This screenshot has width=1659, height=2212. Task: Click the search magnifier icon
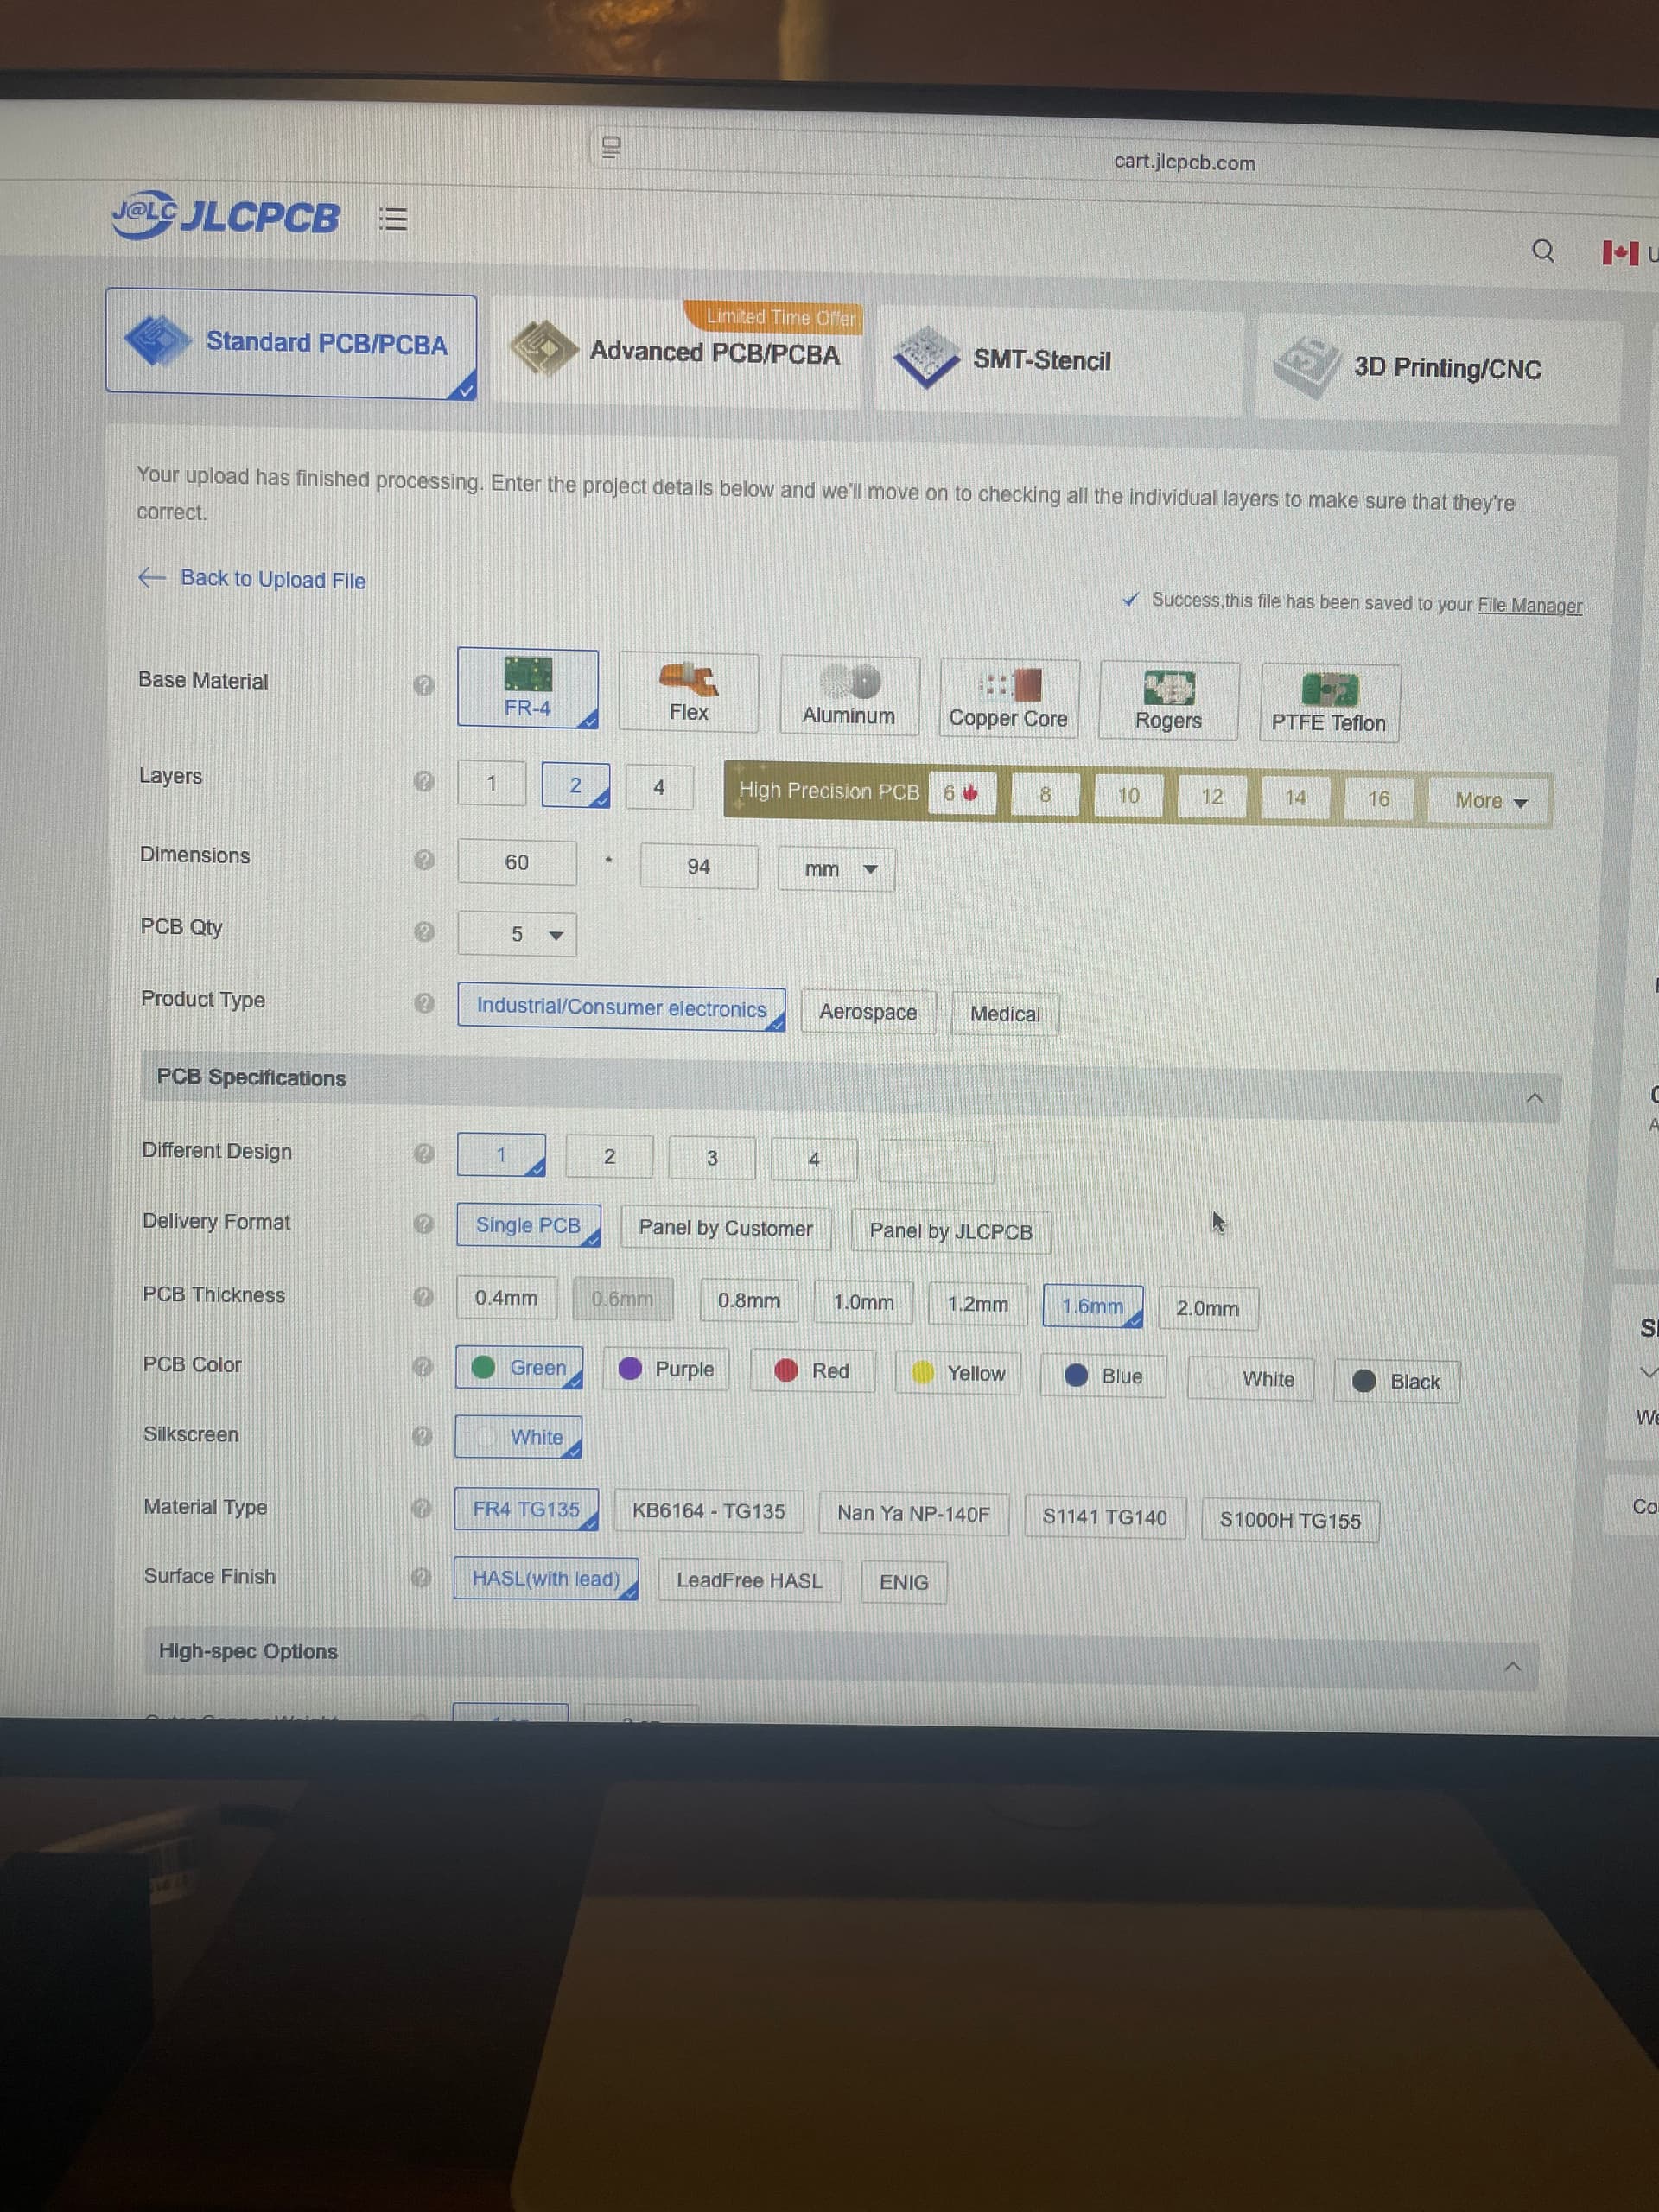(x=1543, y=250)
